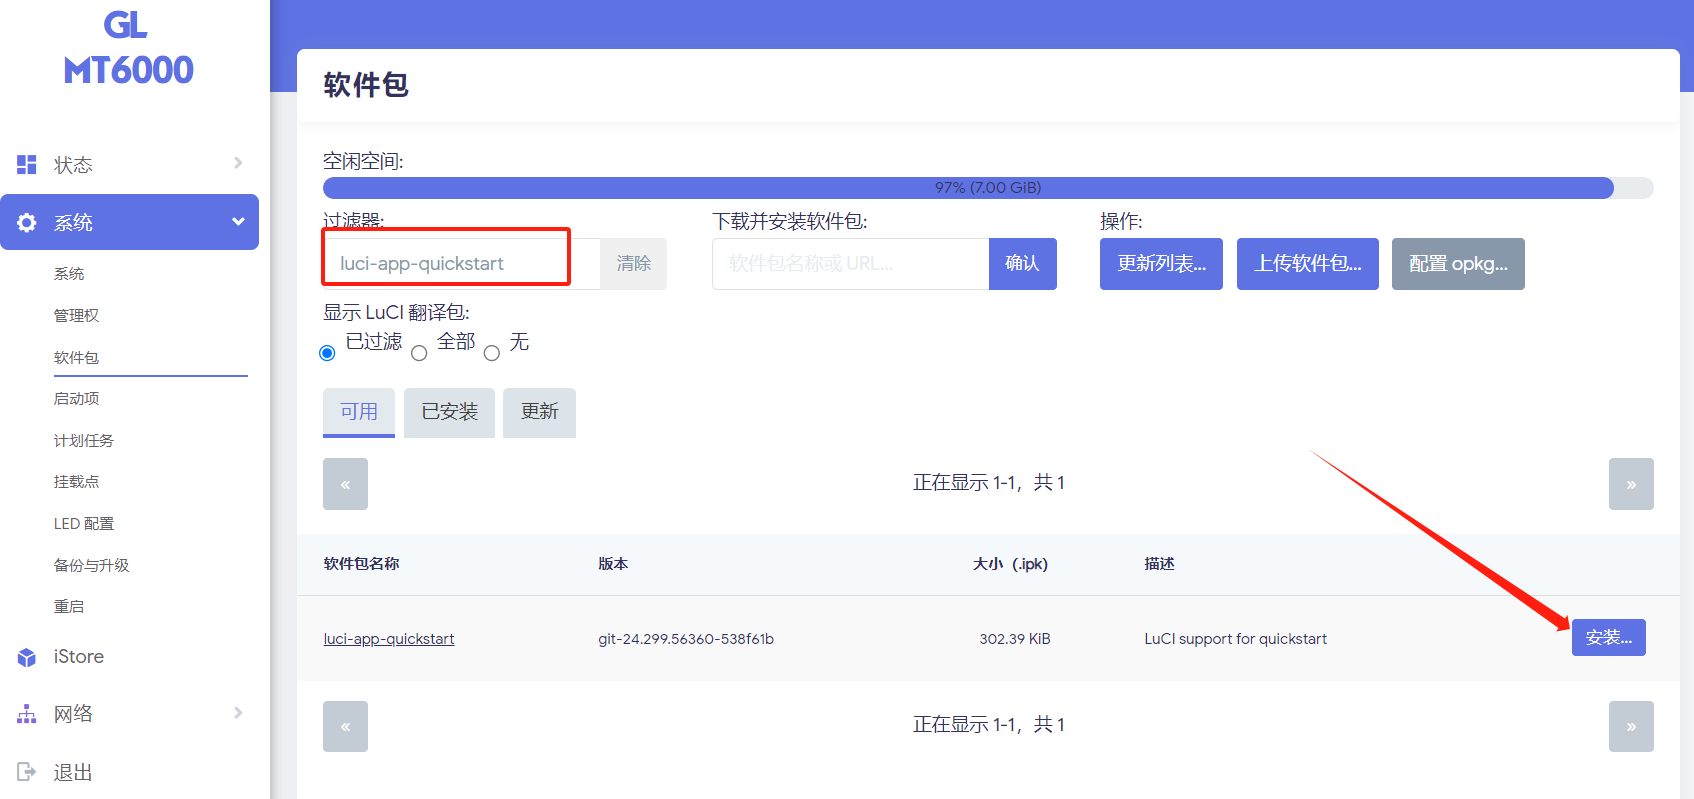Expand the 网络 menu chevron
This screenshot has width=1694, height=799.
[238, 713]
